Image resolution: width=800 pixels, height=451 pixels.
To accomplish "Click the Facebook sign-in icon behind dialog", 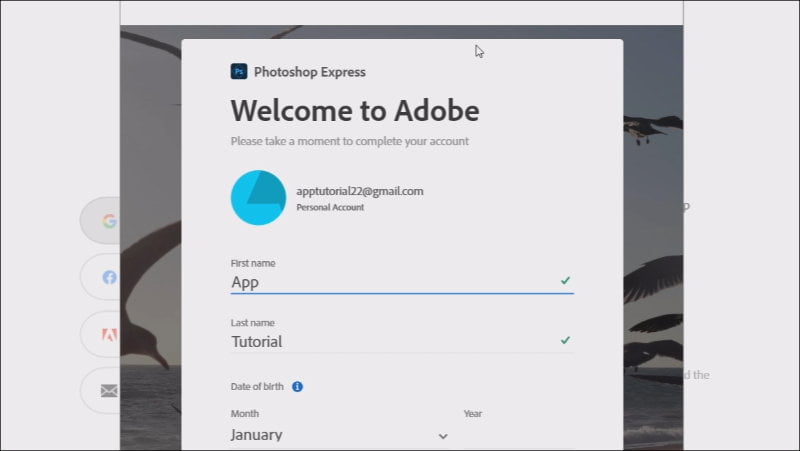I will pos(109,278).
